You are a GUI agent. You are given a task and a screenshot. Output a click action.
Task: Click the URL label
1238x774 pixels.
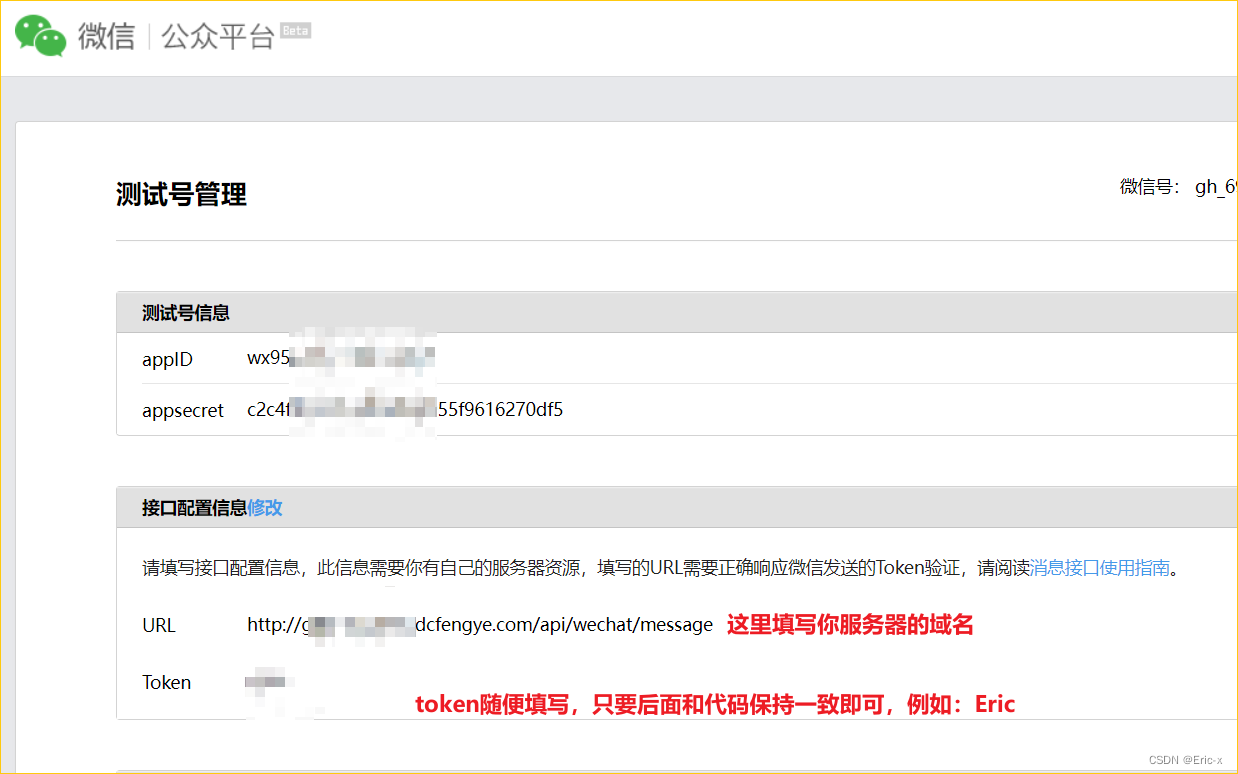[x=158, y=625]
